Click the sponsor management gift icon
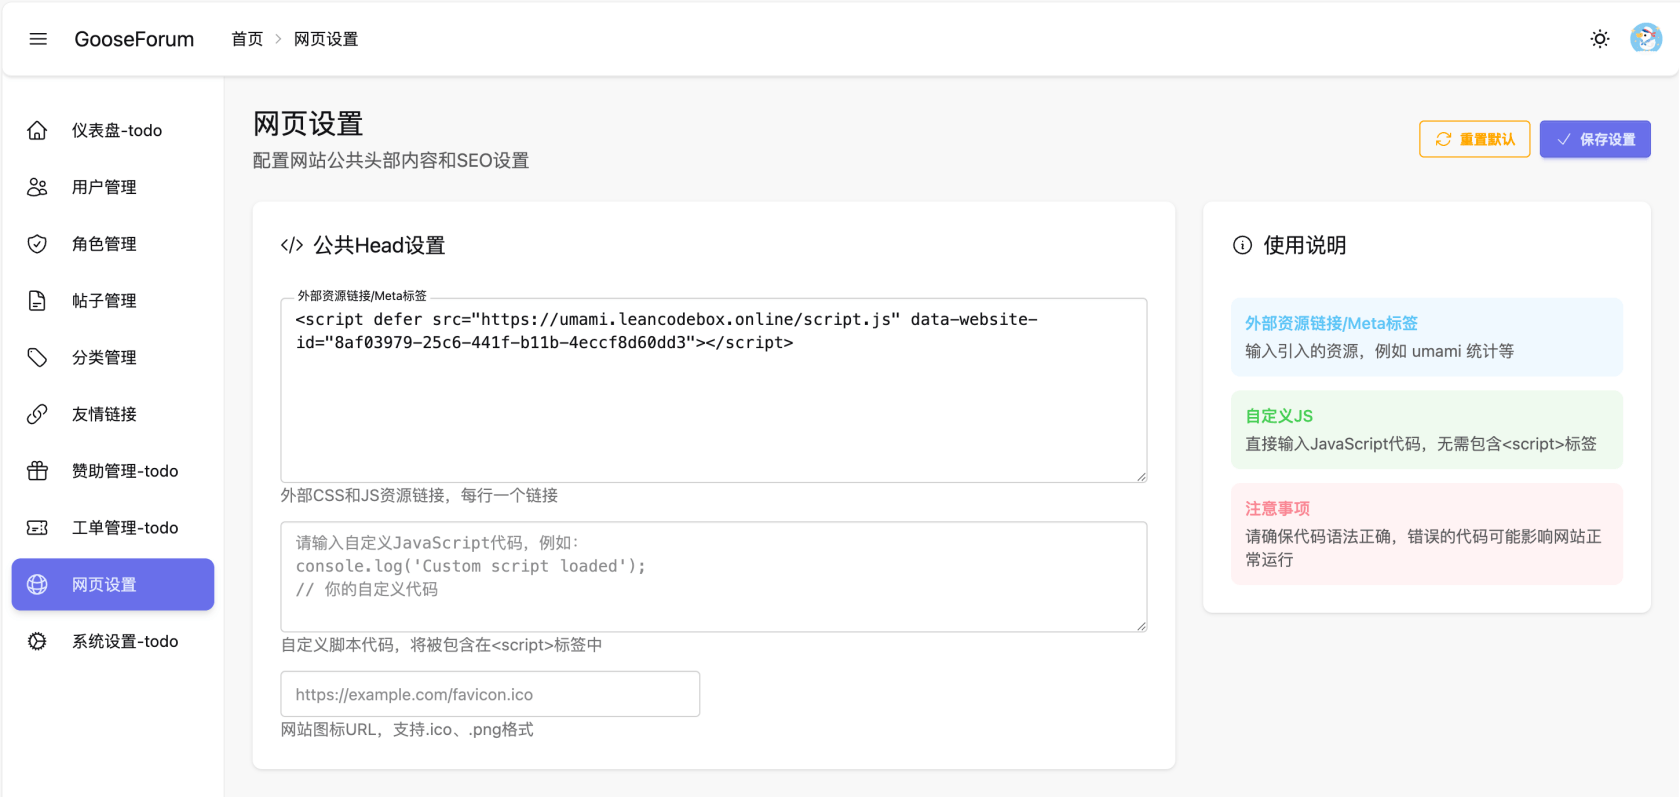This screenshot has width=1680, height=797. click(x=37, y=471)
